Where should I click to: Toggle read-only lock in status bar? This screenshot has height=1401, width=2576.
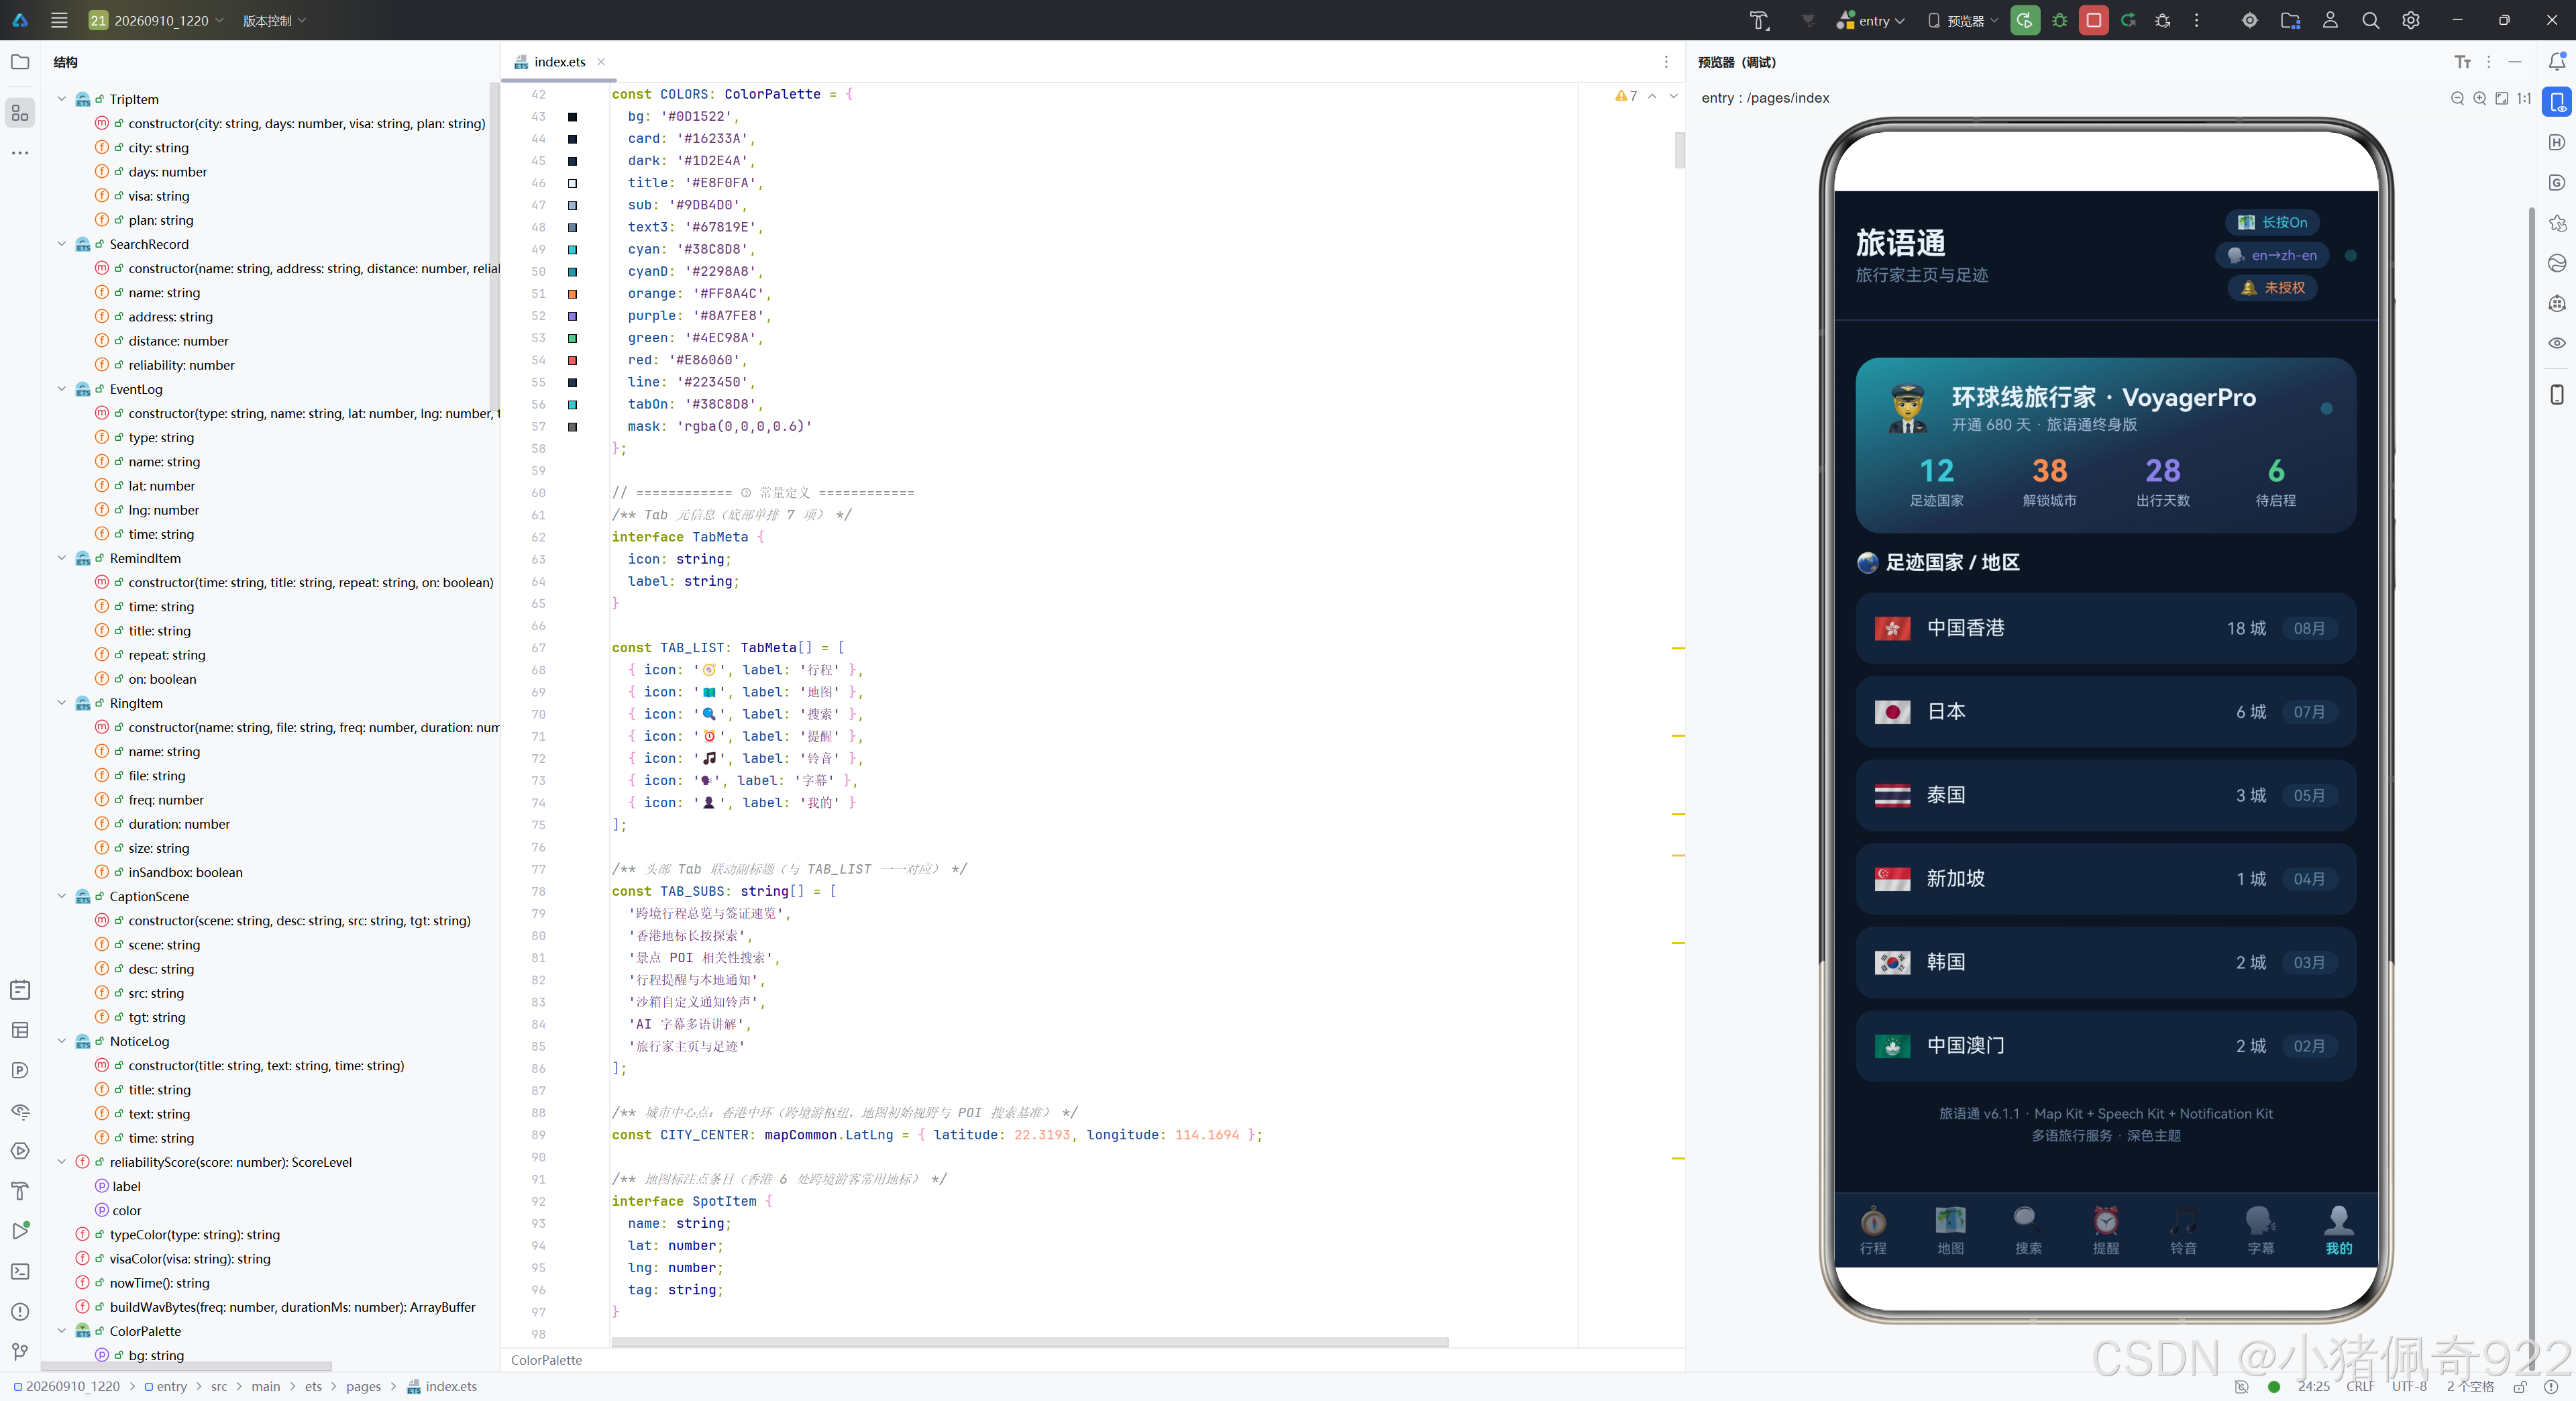coord(2520,1386)
